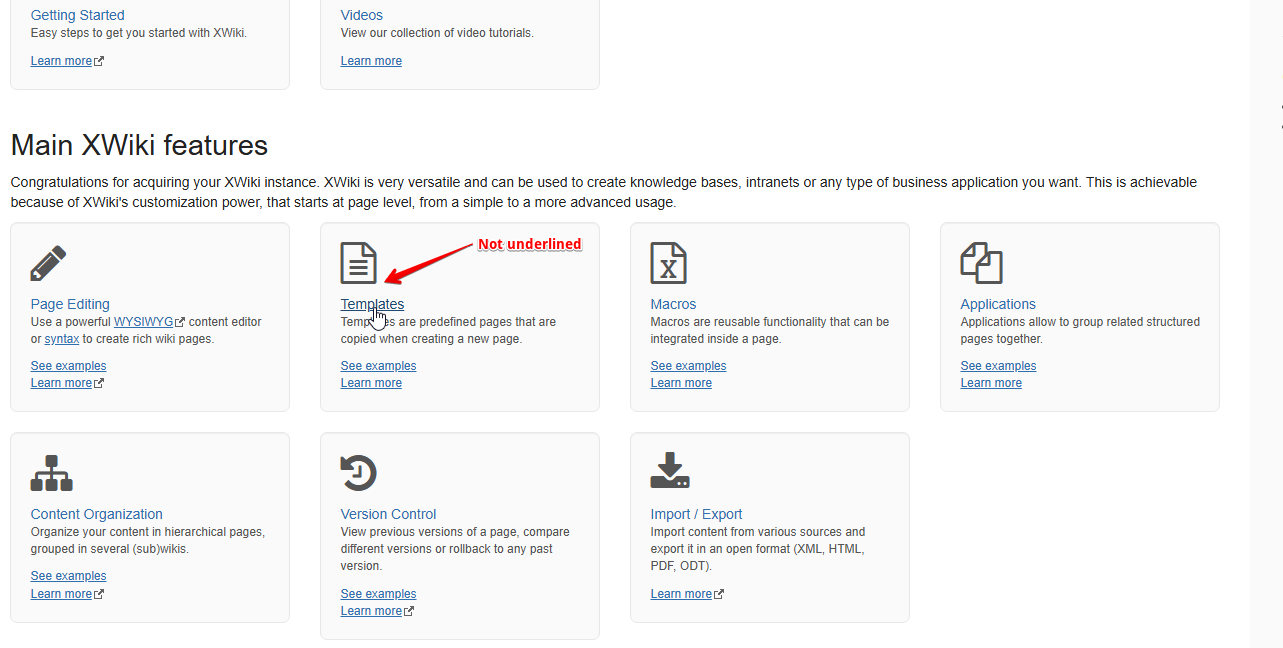Click the pencil icon above Page Editing
Screen dimensions: 1283x648
[49, 263]
